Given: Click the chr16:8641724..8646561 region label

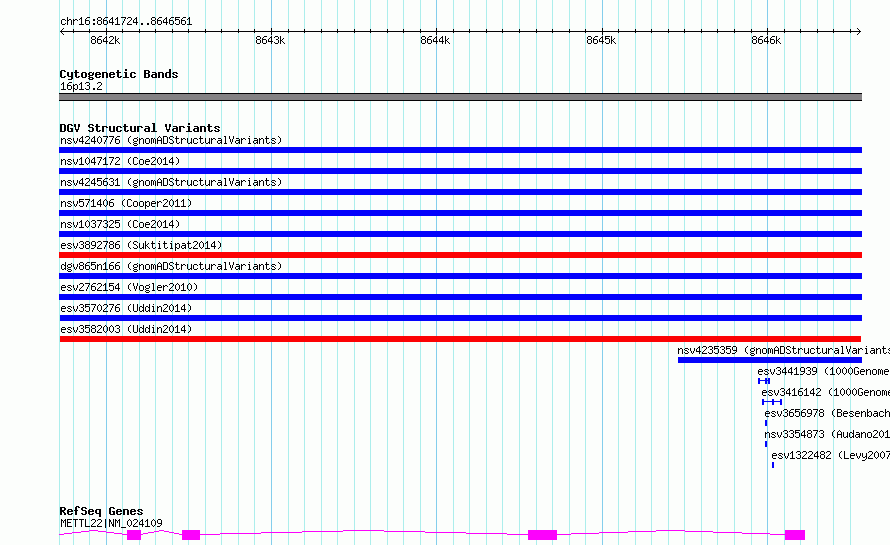Looking at the screenshot, I should [x=126, y=22].
